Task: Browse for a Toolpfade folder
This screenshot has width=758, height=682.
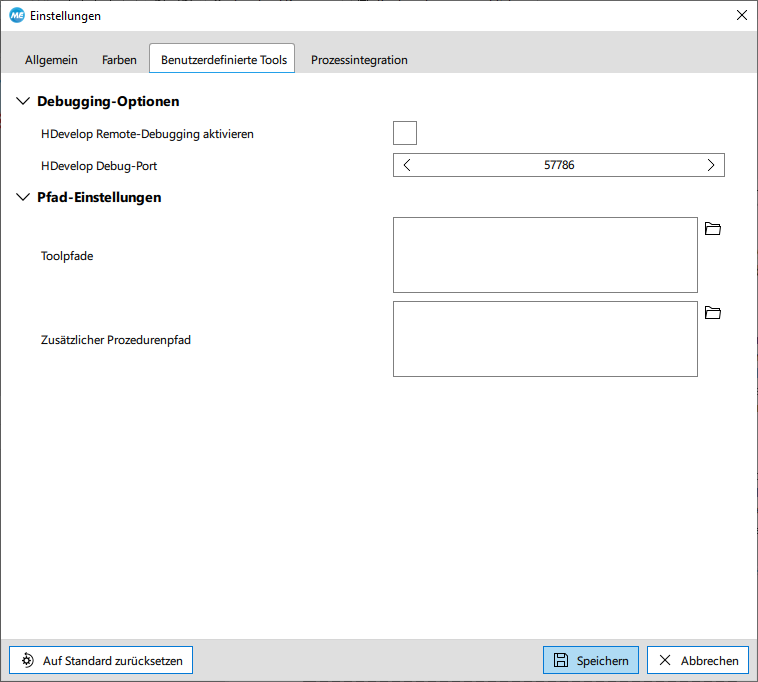Action: click(x=712, y=229)
